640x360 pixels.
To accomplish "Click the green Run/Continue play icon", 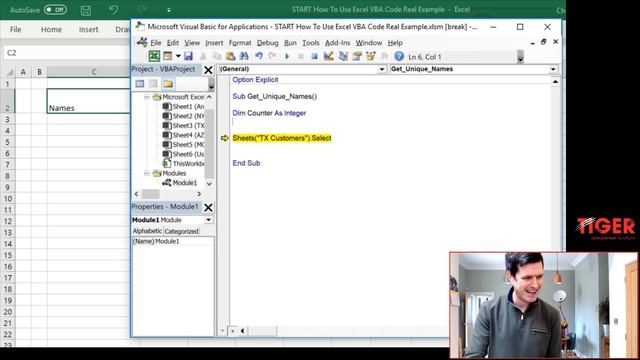I will pos(287,56).
